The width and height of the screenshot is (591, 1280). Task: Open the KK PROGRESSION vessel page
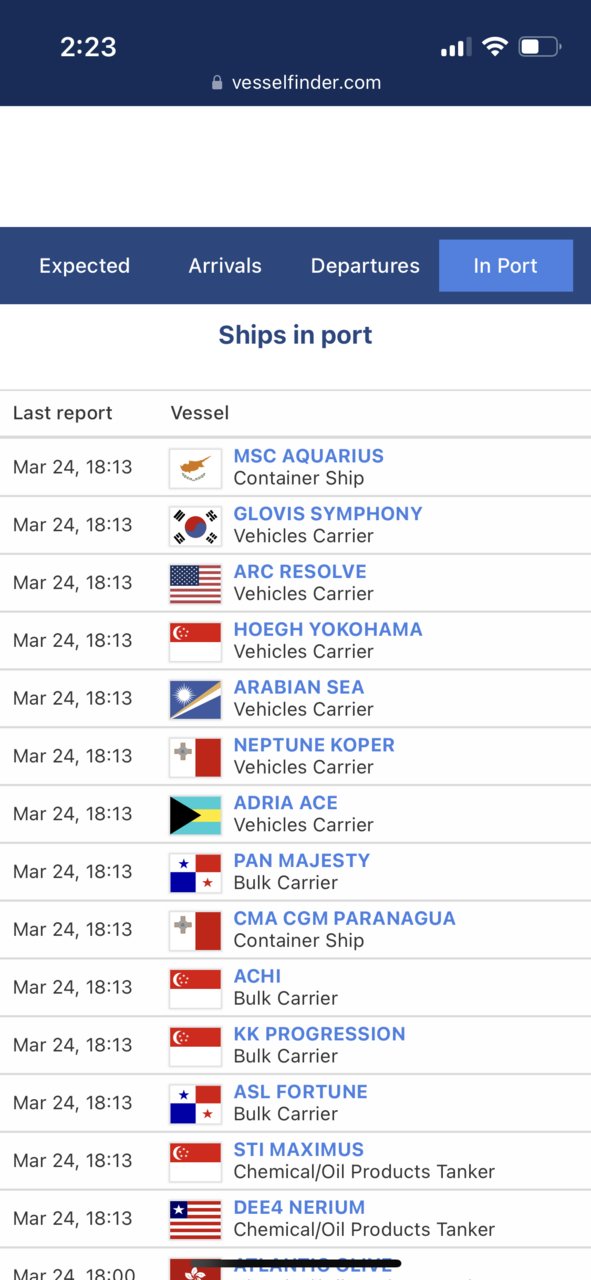click(319, 1034)
